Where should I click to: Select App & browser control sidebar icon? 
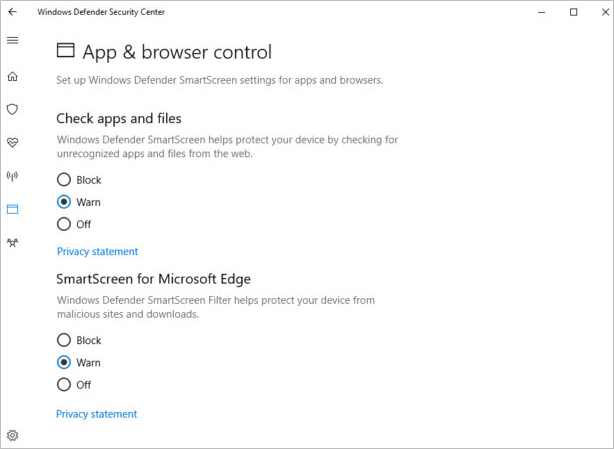coord(12,209)
